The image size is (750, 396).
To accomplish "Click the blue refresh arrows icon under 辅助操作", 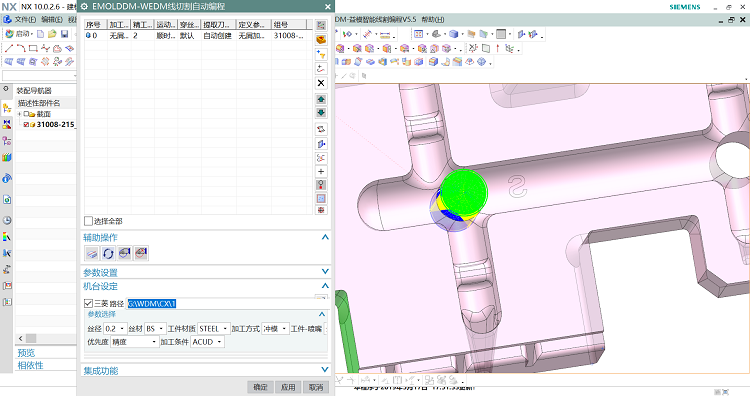I will pos(108,253).
